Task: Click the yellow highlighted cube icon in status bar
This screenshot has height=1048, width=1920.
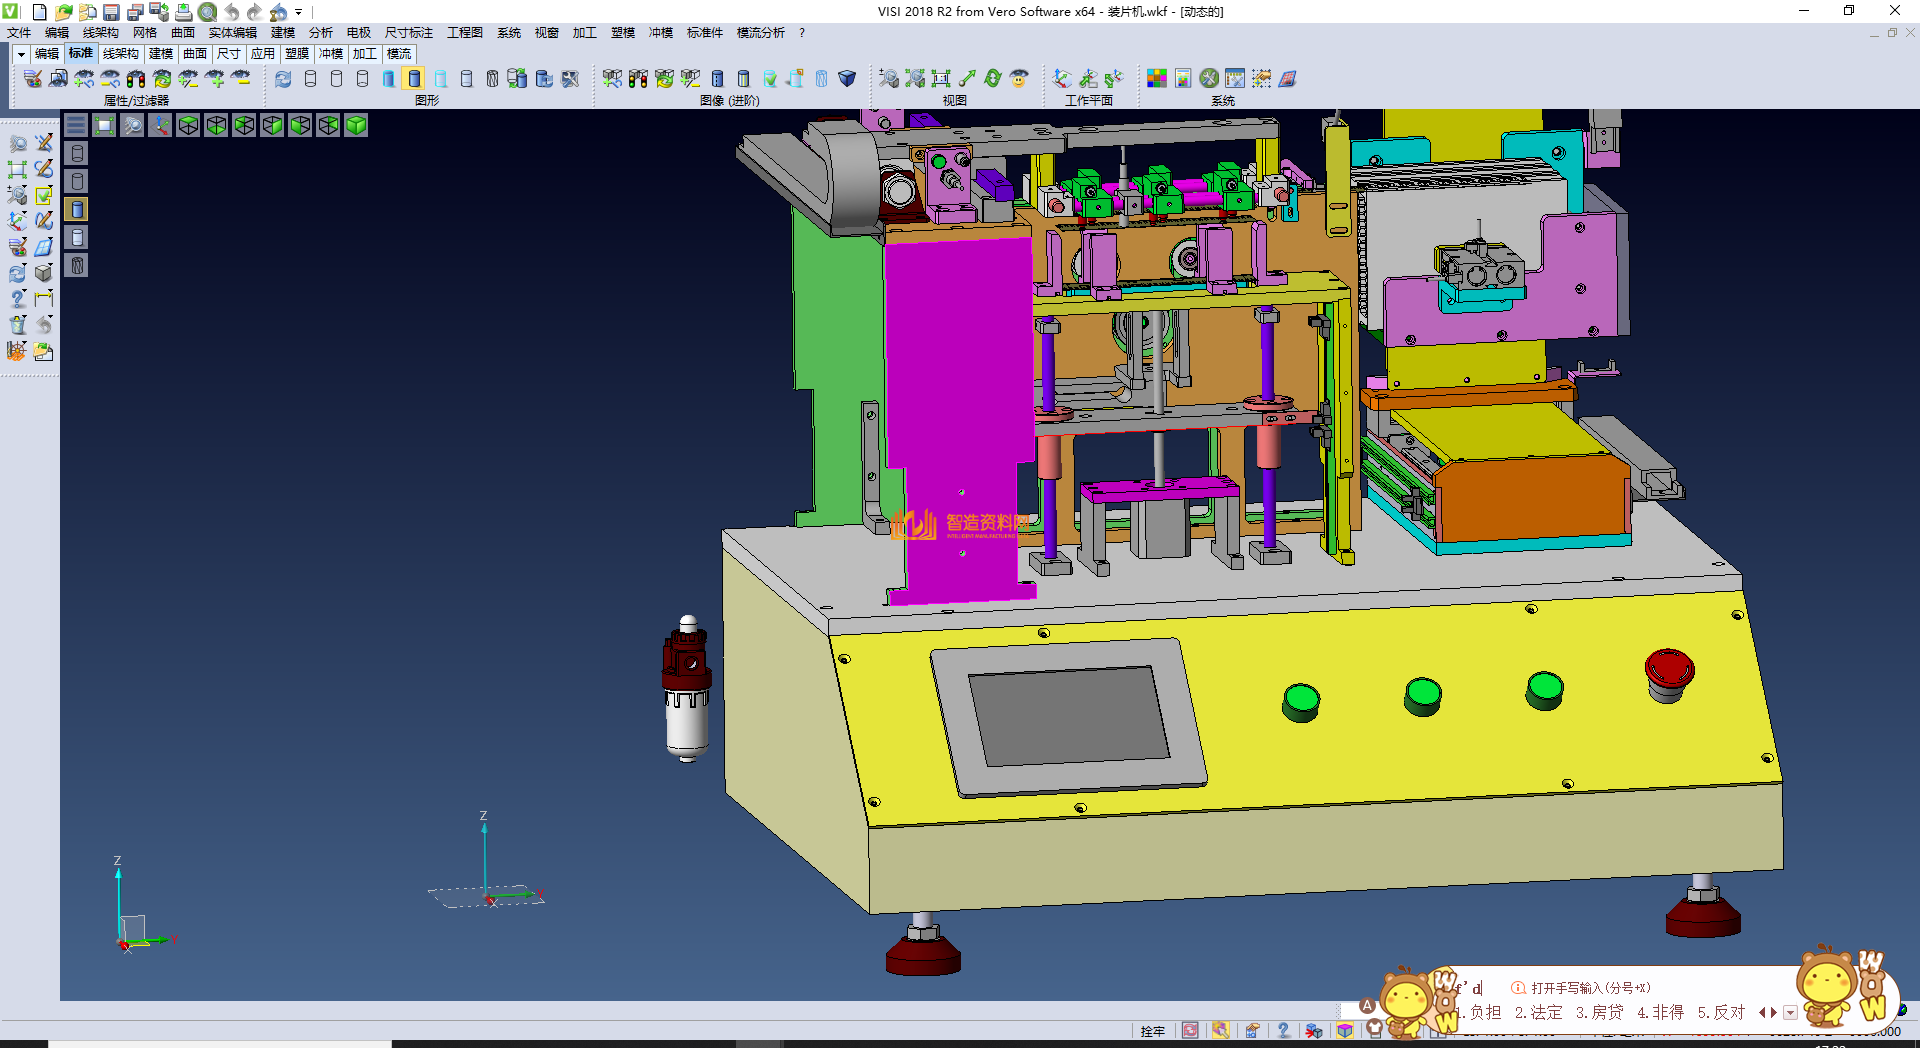Action: point(1345,1031)
